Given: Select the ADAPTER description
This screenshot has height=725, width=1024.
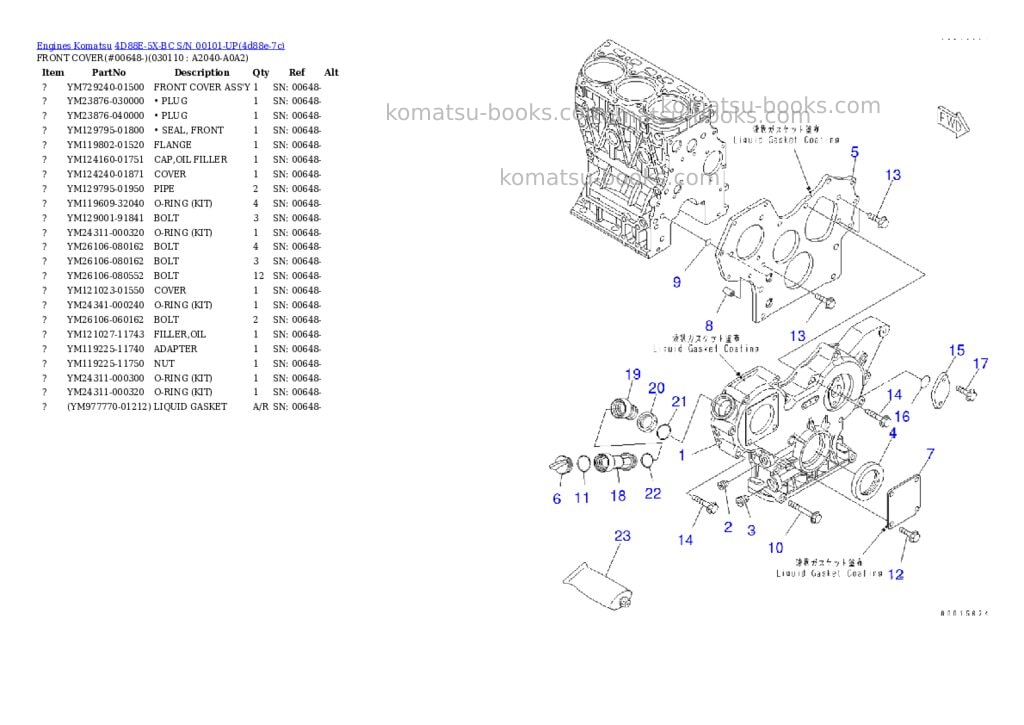Looking at the screenshot, I should pos(175,349).
